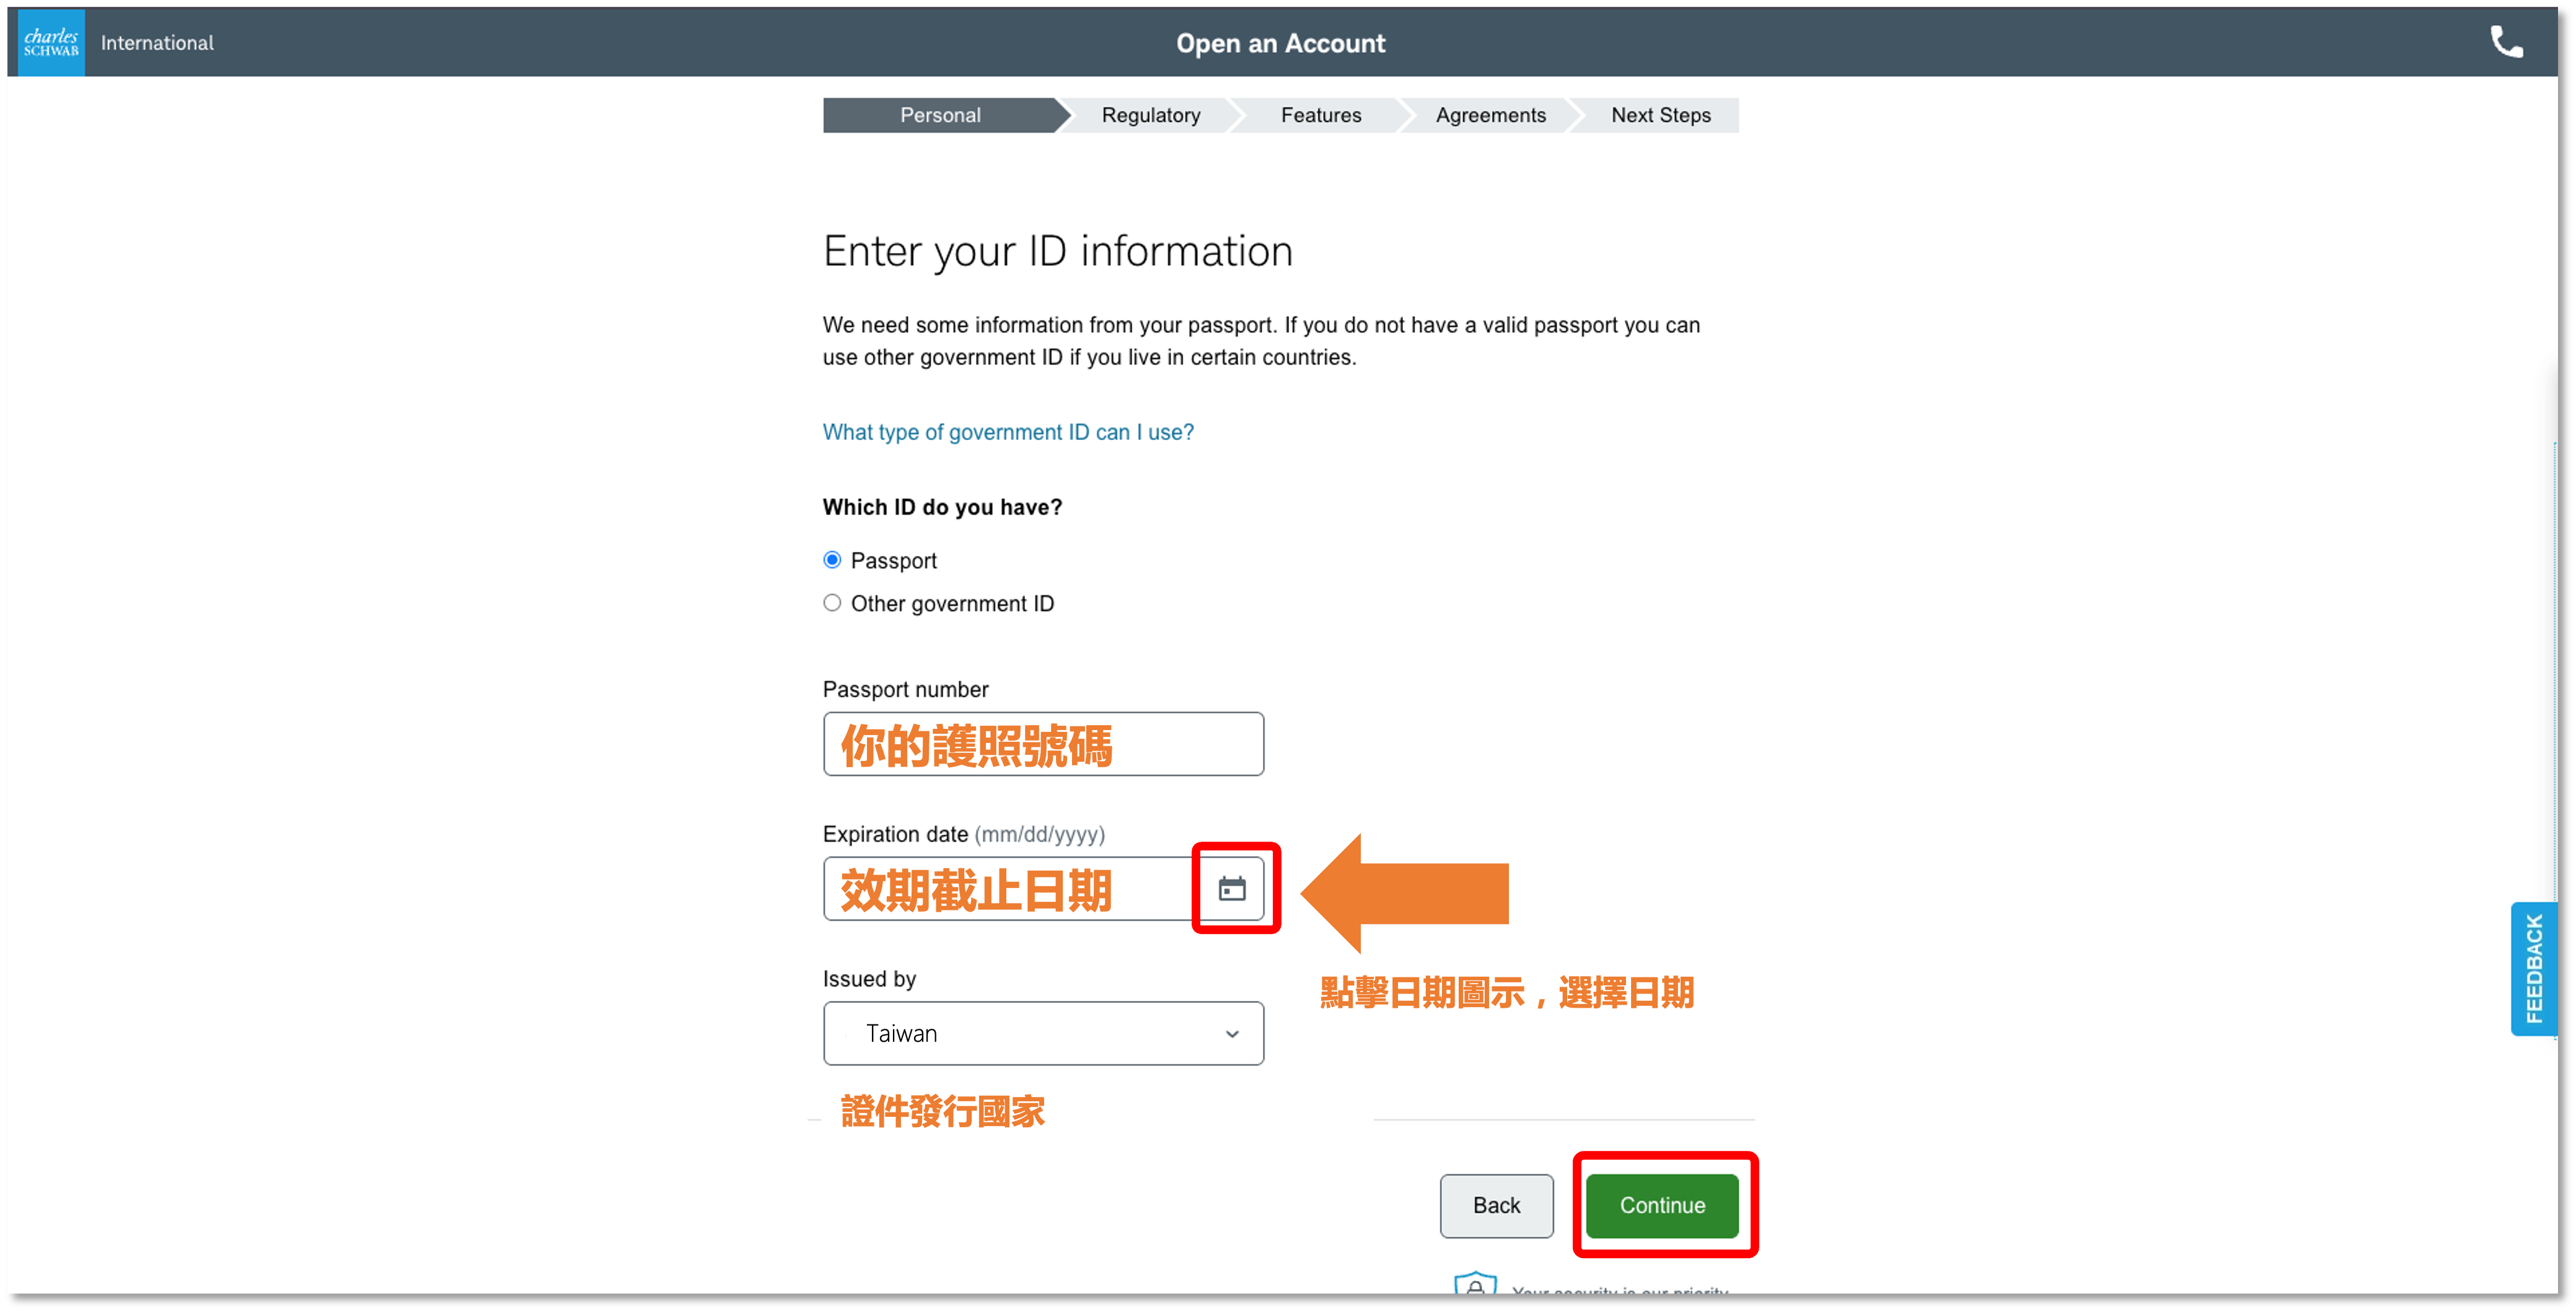Click the Charles Schwab logo
Screen dimensions: 2576x1312
tap(51, 43)
